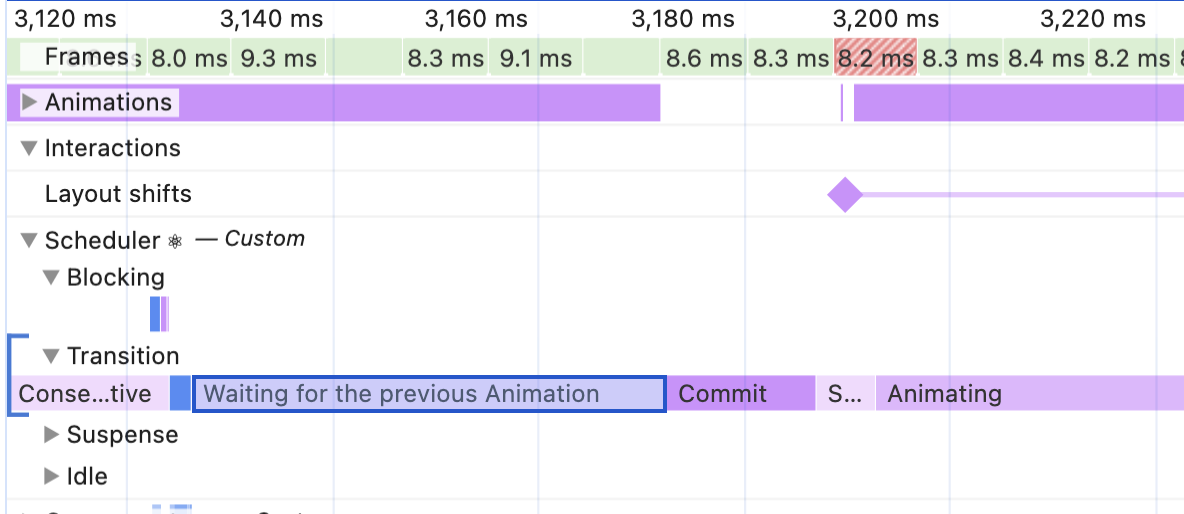Select the layout shift diamond marker
Screen dimensions: 1184x514
click(845, 194)
